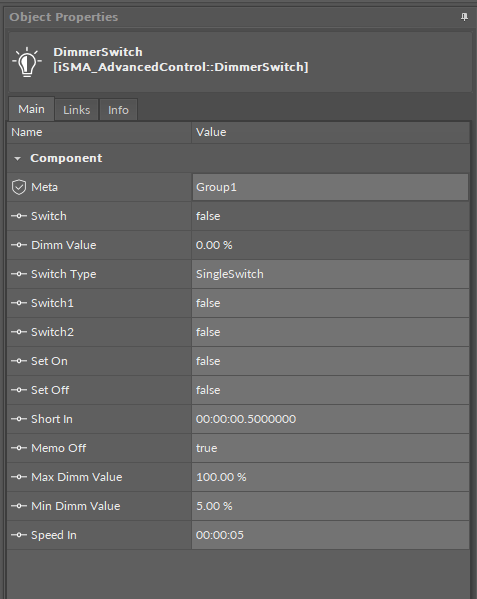
Task: Toggle the Switch2 false value field
Action: pyautogui.click(x=330, y=332)
